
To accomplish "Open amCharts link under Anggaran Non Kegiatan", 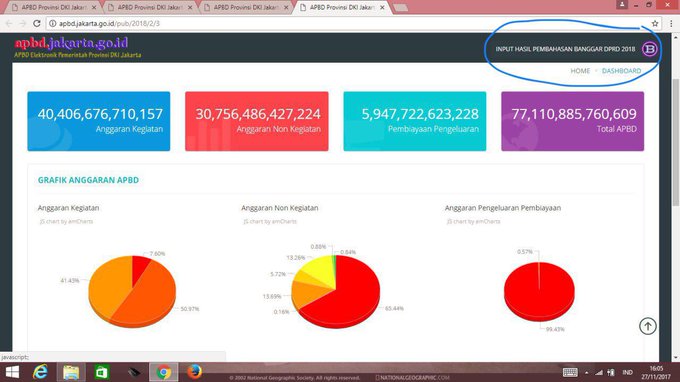I will pos(270,221).
